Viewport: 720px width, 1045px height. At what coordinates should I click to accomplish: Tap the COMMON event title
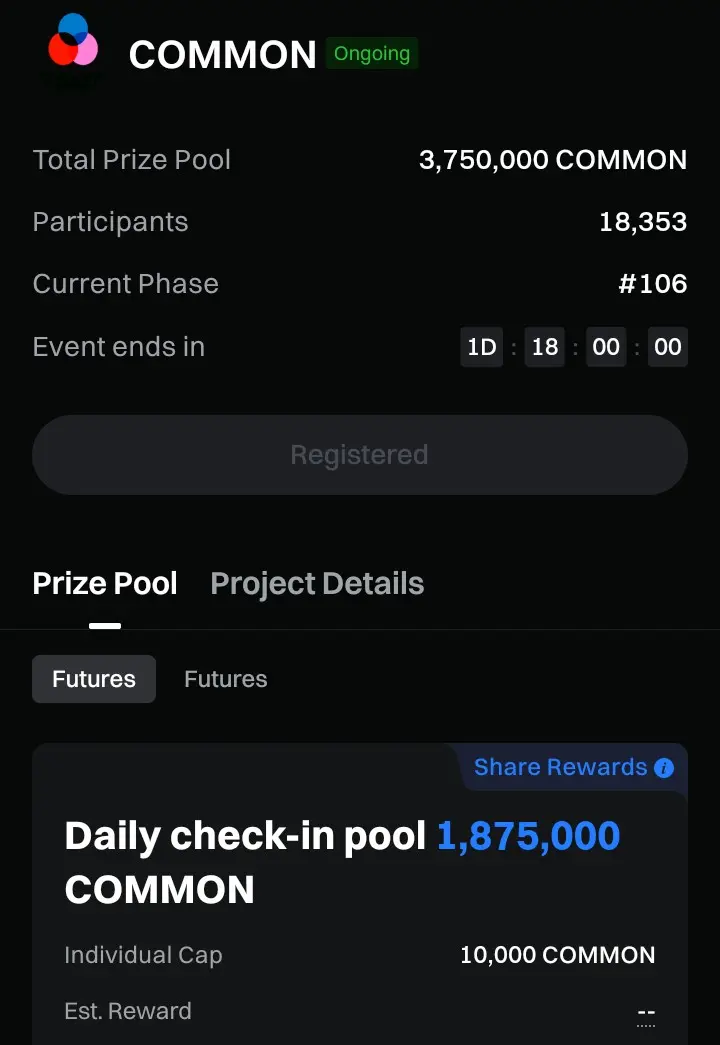click(x=223, y=55)
